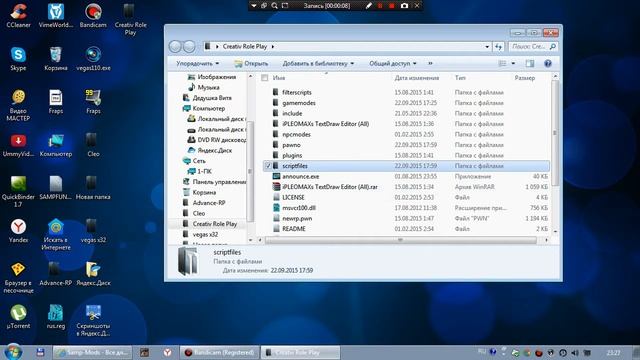Select Скриншоты в Яндекс.Д... desktop icon
The height and width of the screenshot is (360, 640).
[x=93, y=320]
